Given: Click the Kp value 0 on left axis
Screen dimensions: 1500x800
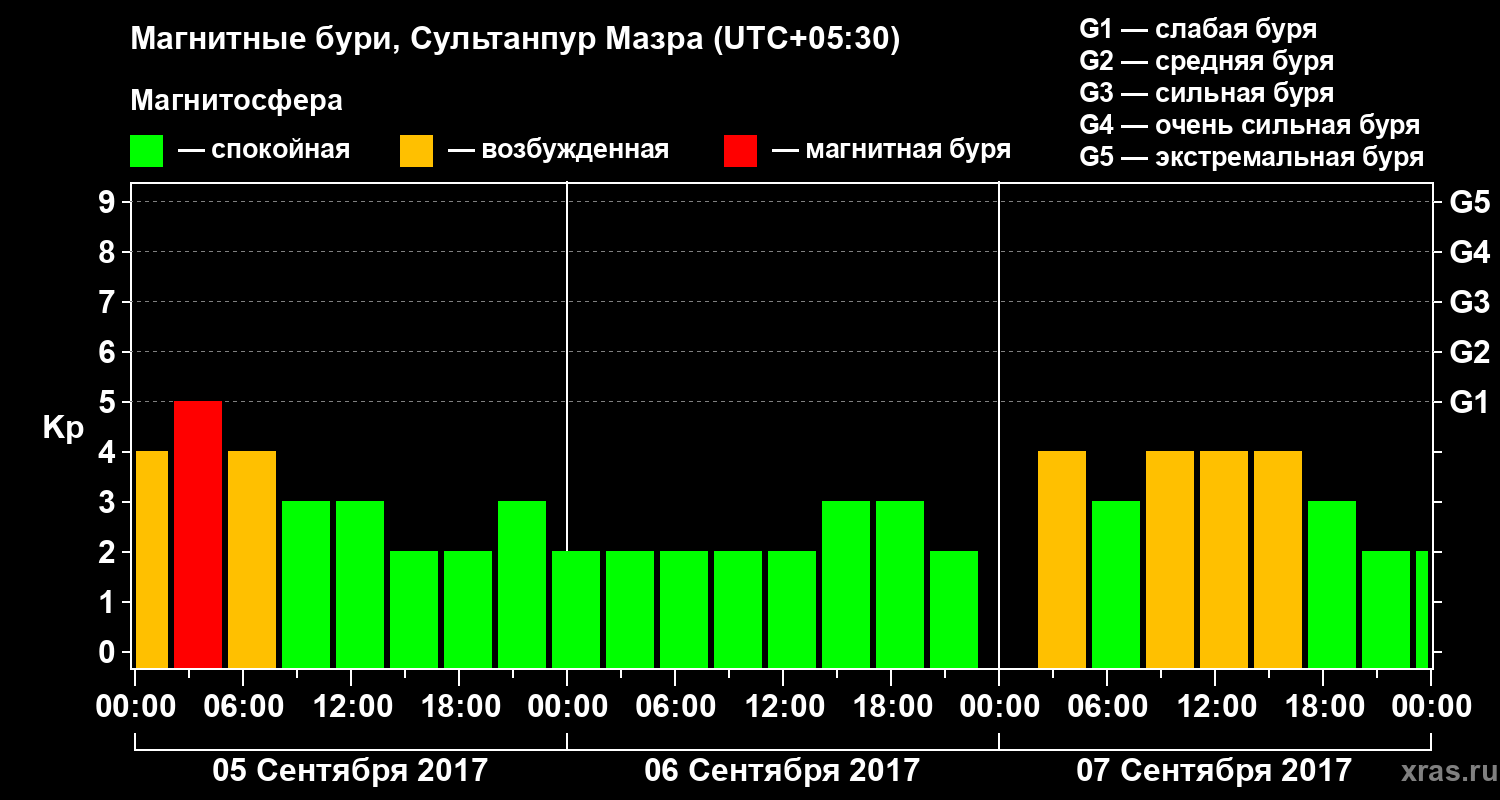Looking at the screenshot, I should click(109, 652).
